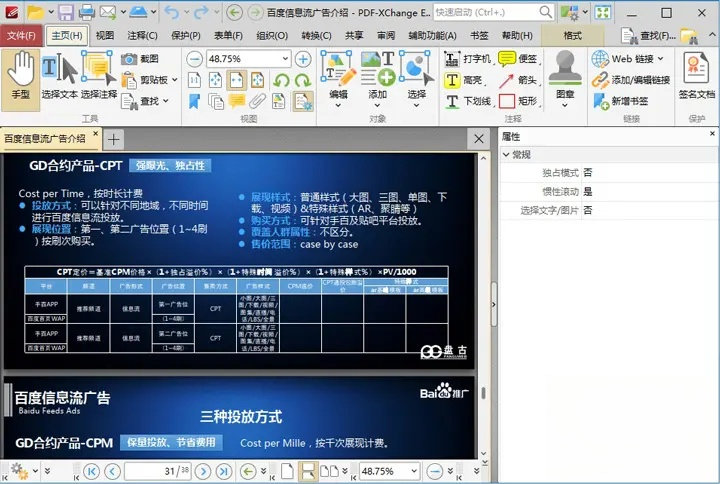
Task: Rotate view clockwise with green arrow
Action: [x=303, y=80]
